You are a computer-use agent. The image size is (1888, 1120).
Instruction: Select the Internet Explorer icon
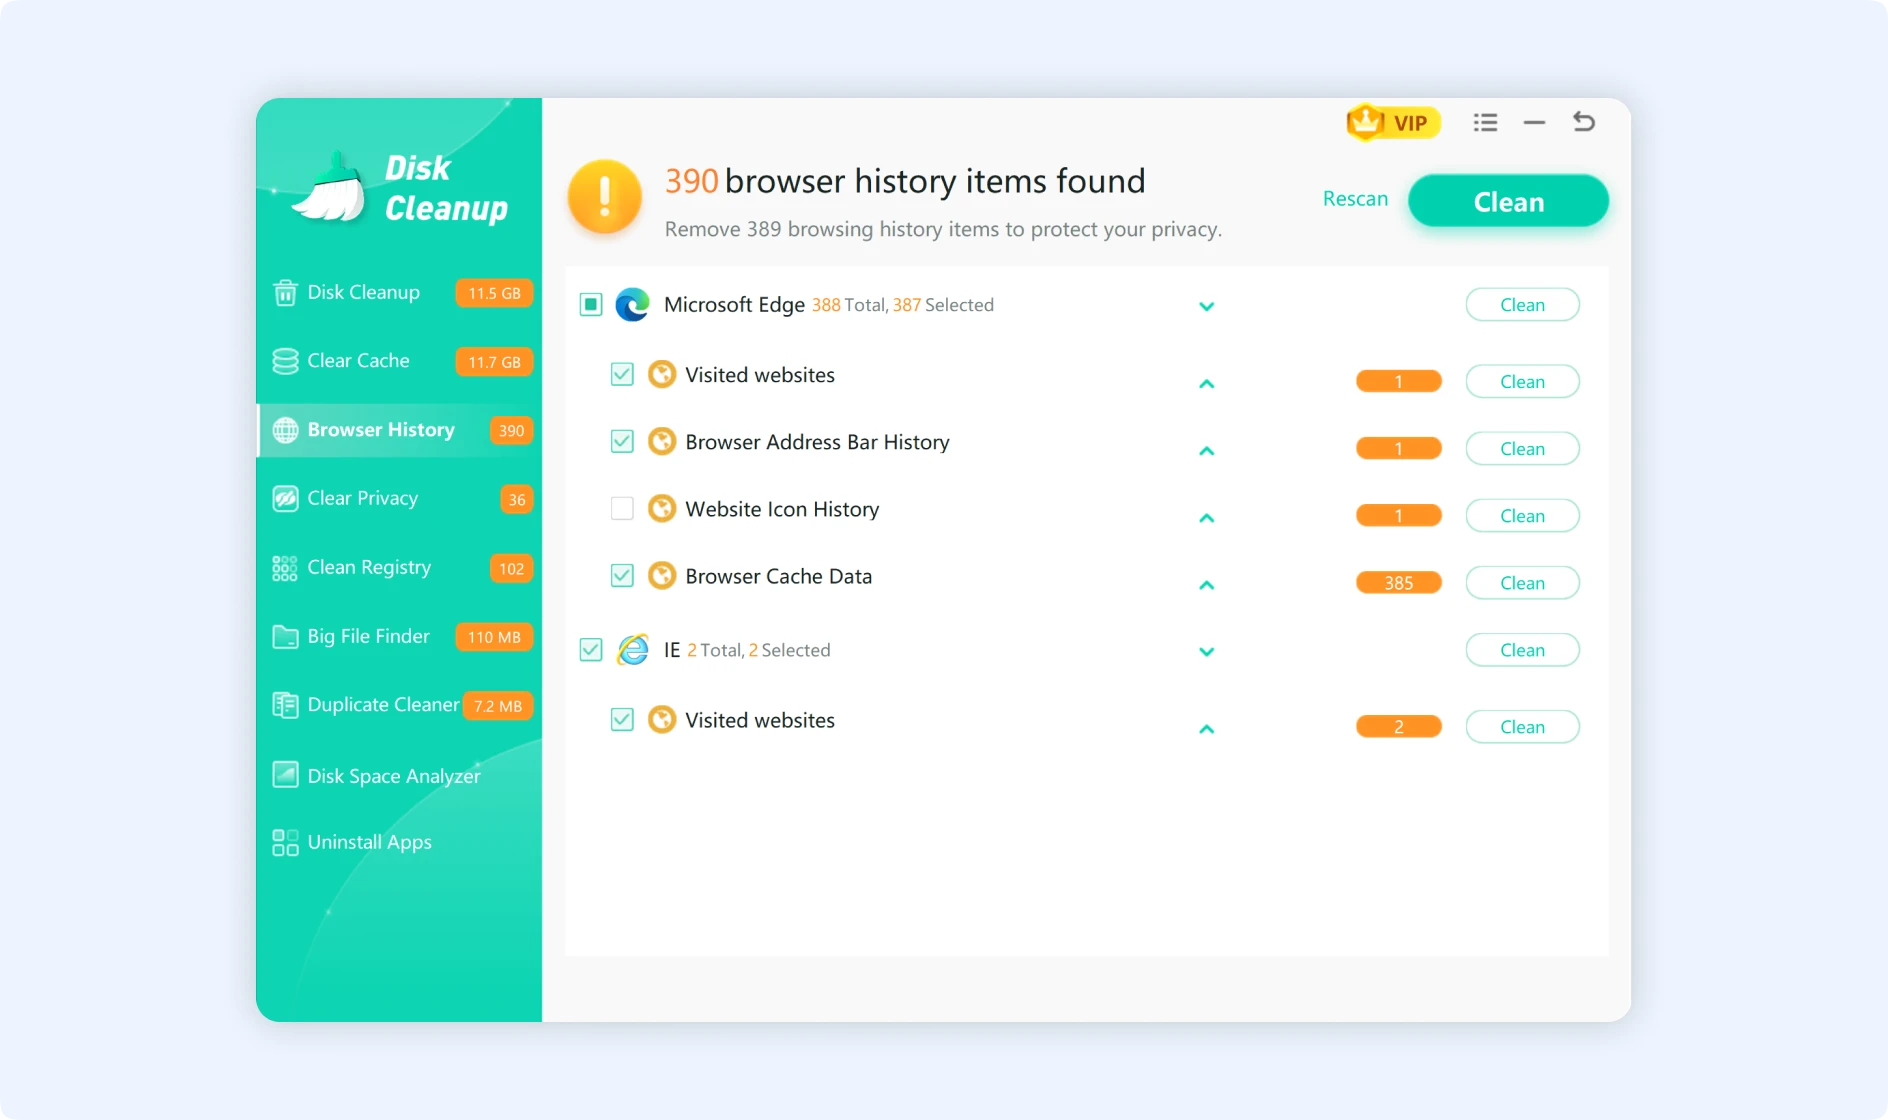(632, 650)
